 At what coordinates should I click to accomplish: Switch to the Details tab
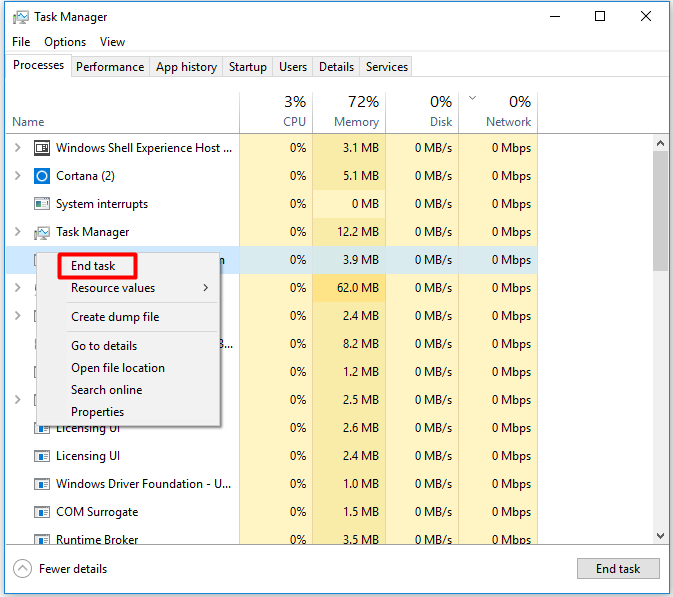tap(336, 67)
